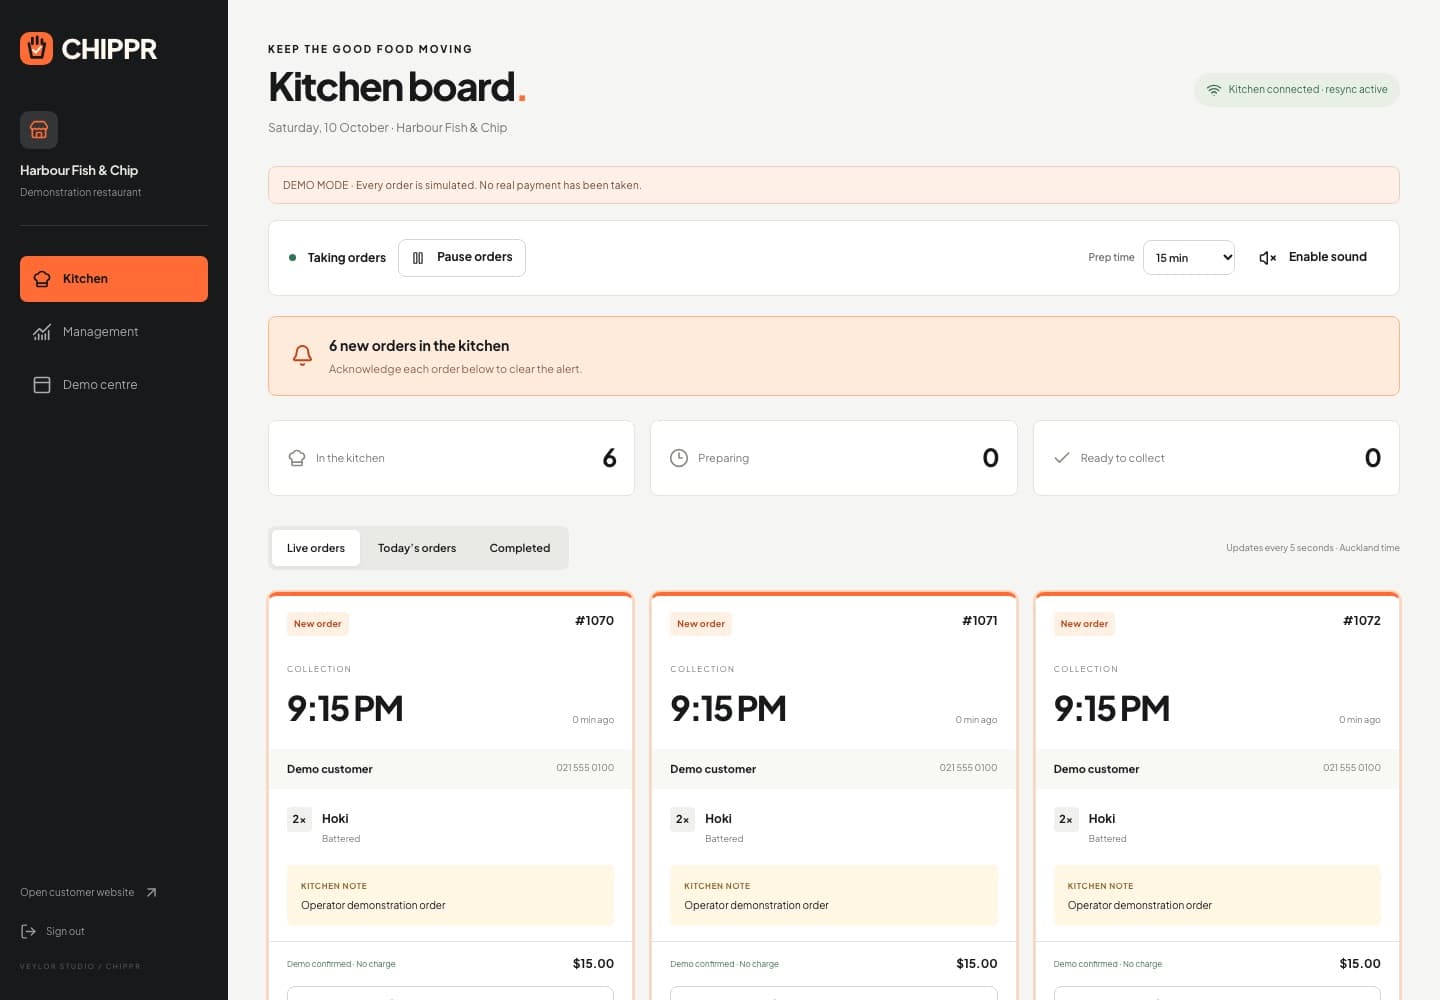This screenshot has width=1440, height=1000.
Task: Click the 9:15 PM collection time on order #1070
Action: coord(345,708)
